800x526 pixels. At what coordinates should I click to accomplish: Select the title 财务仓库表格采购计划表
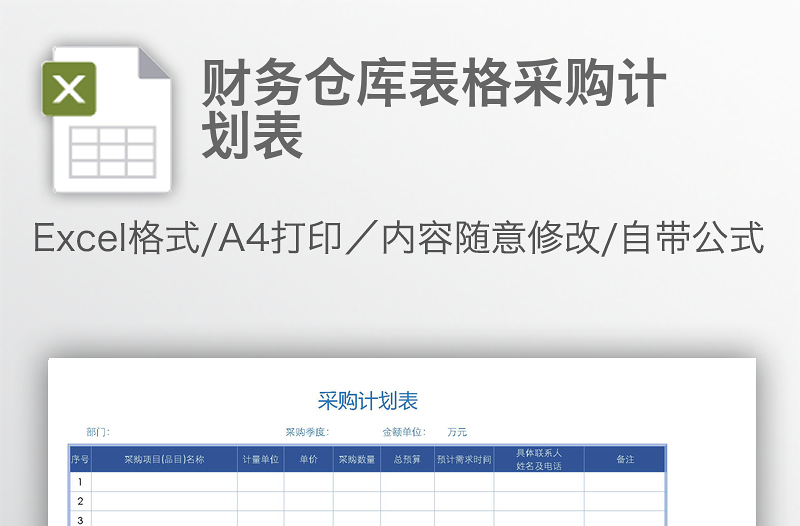coord(434,109)
